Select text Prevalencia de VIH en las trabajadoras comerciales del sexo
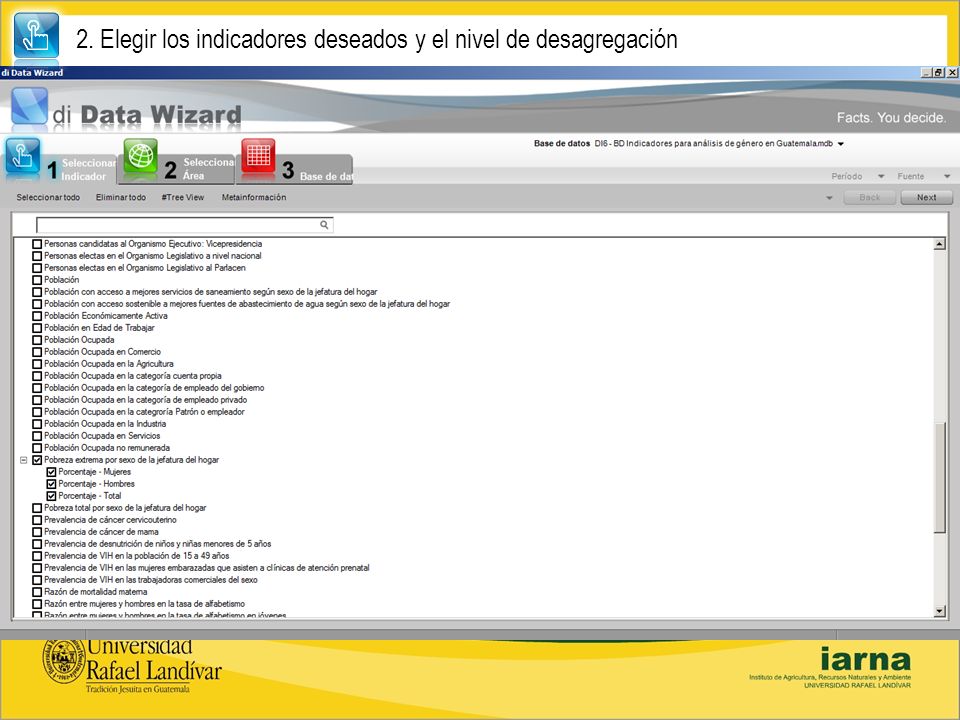The height and width of the screenshot is (720, 960). point(151,580)
